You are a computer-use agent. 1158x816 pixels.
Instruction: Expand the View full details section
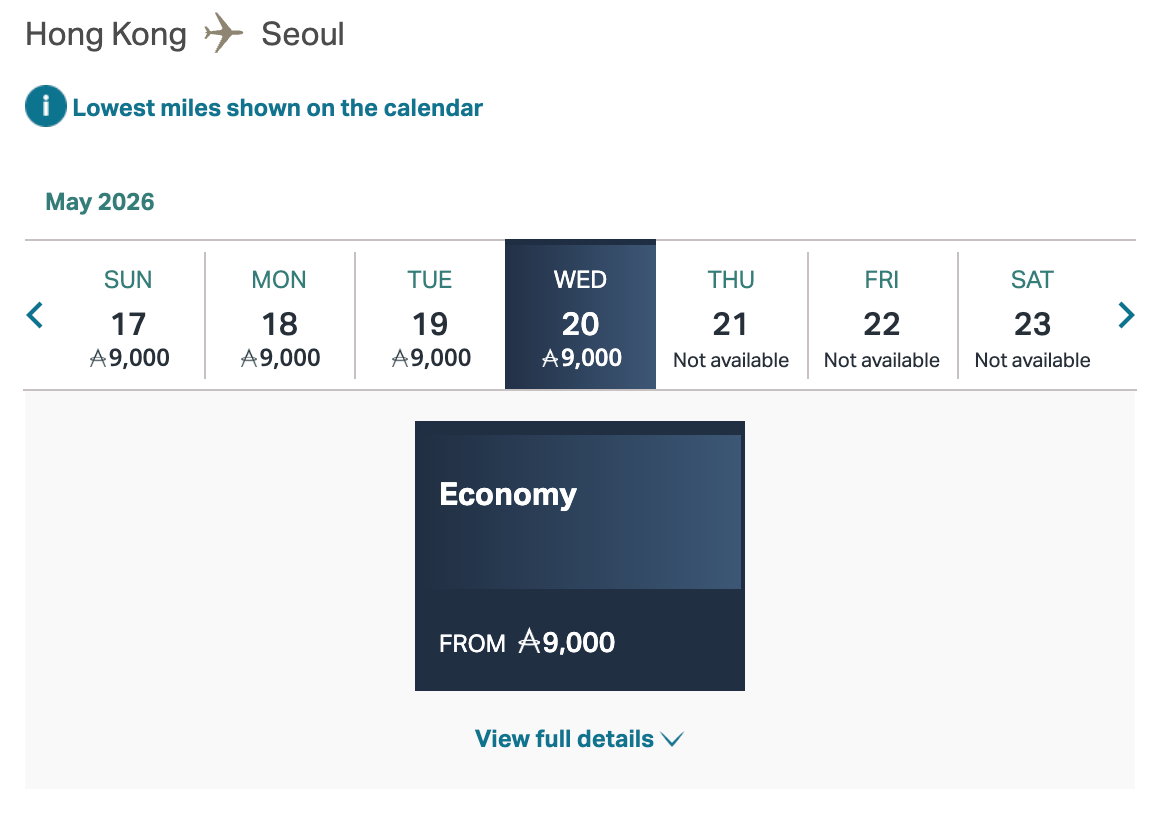pyautogui.click(x=578, y=739)
